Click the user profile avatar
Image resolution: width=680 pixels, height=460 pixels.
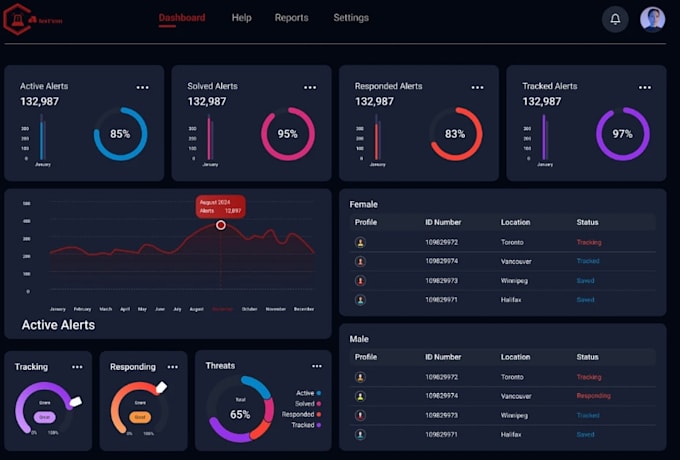coord(652,19)
